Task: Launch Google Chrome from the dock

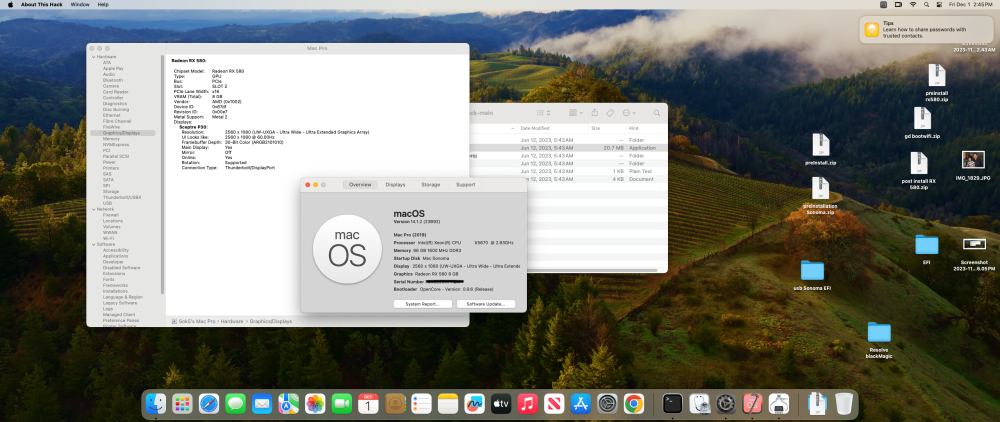Action: click(x=634, y=404)
